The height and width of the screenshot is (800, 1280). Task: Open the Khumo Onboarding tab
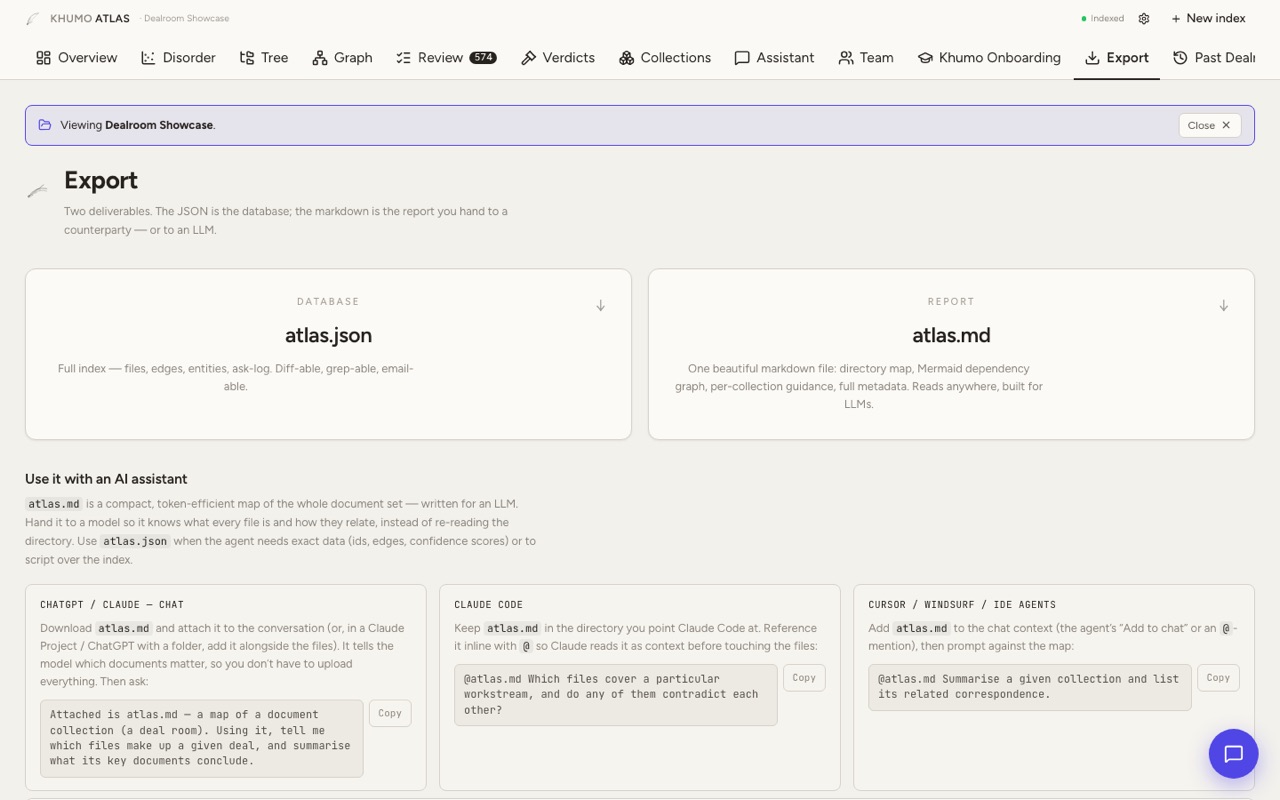989,58
